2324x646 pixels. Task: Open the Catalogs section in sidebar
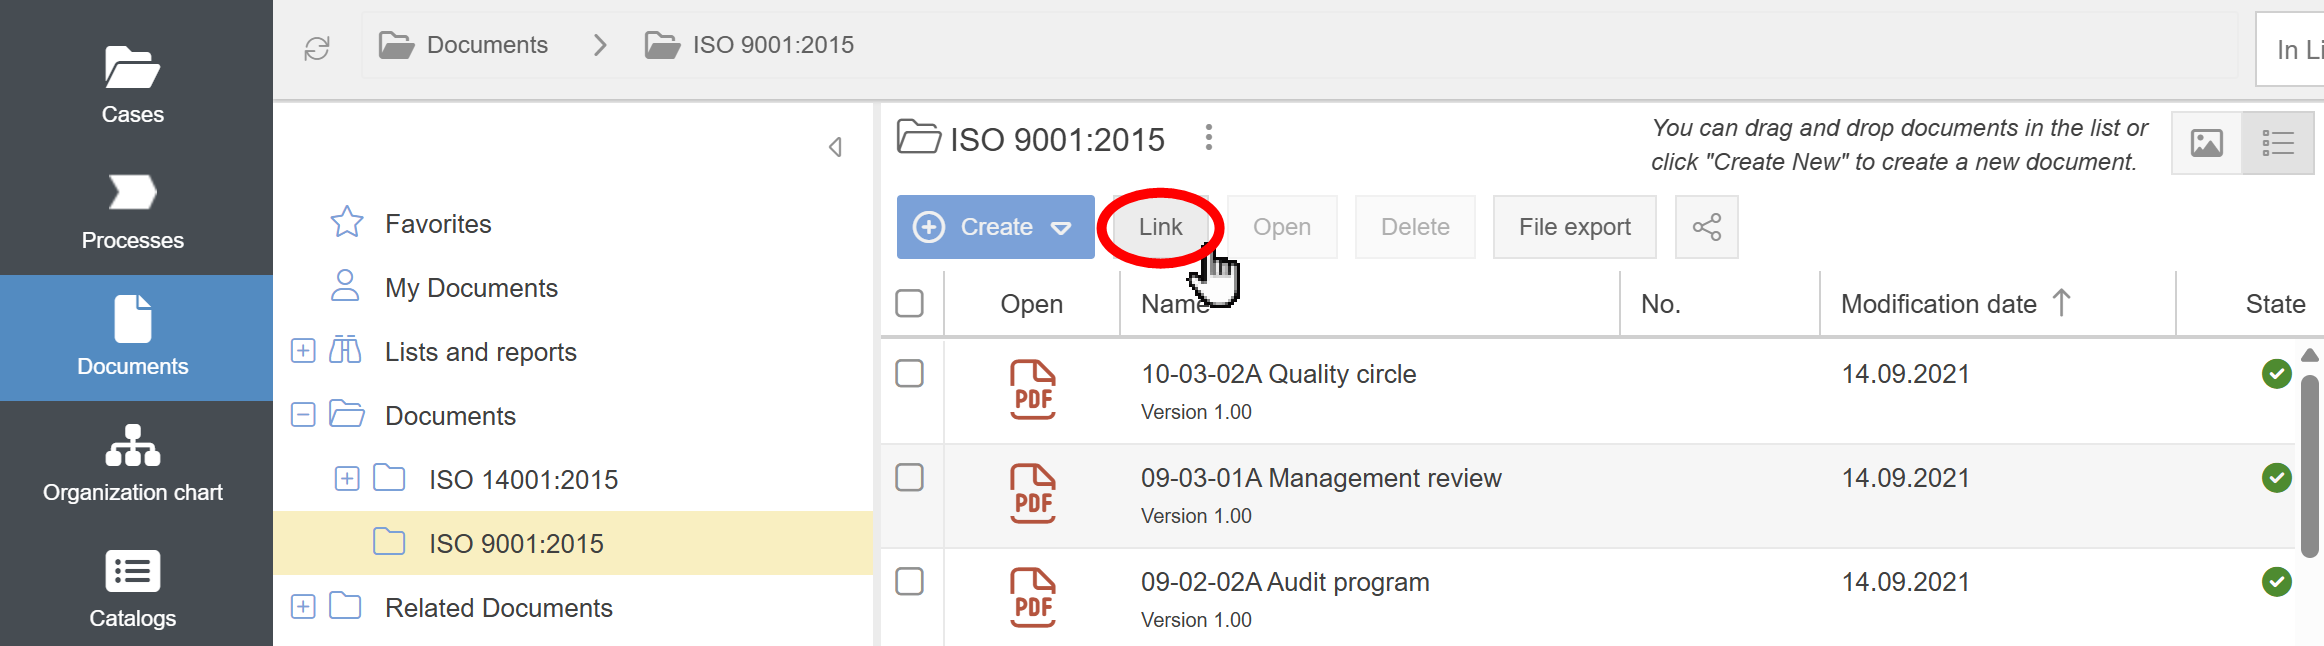[x=132, y=589]
